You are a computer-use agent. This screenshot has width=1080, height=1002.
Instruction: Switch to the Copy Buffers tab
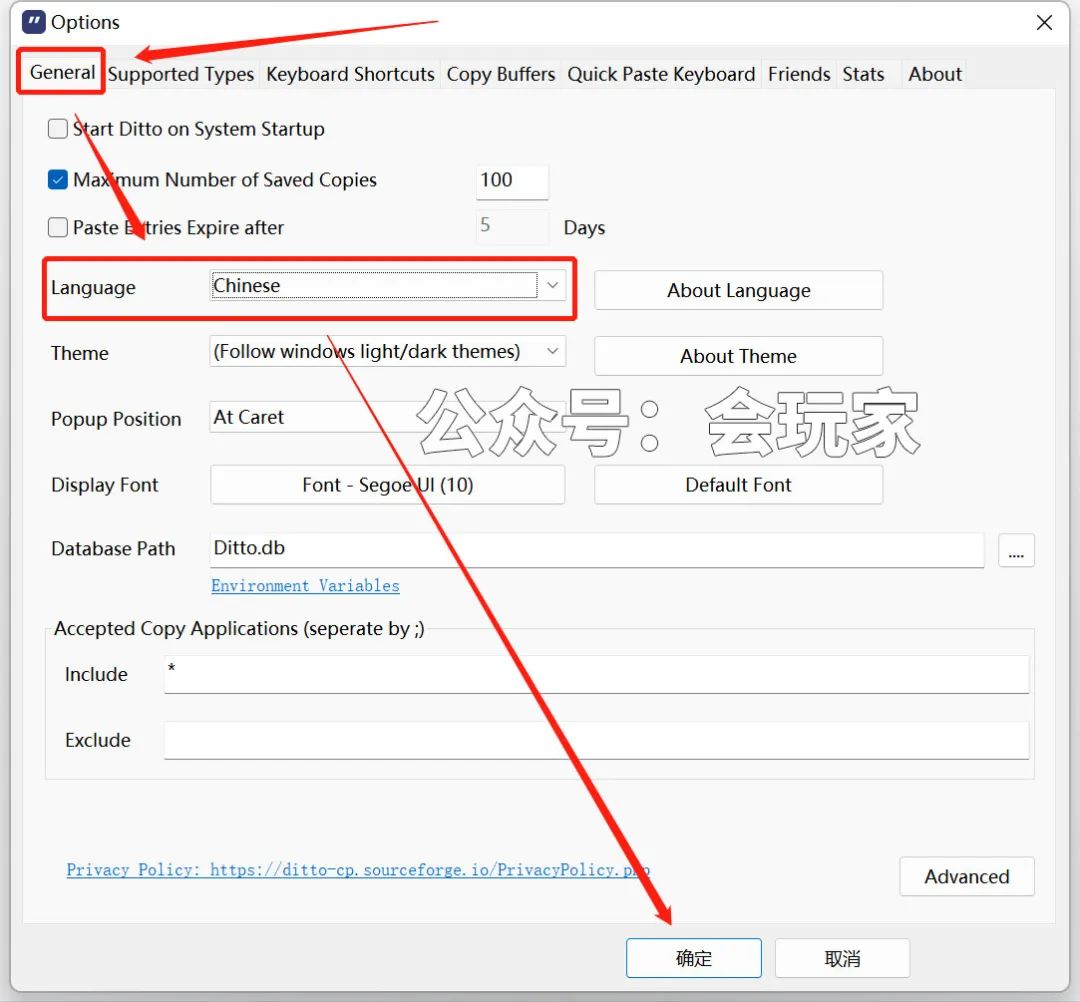(x=501, y=74)
